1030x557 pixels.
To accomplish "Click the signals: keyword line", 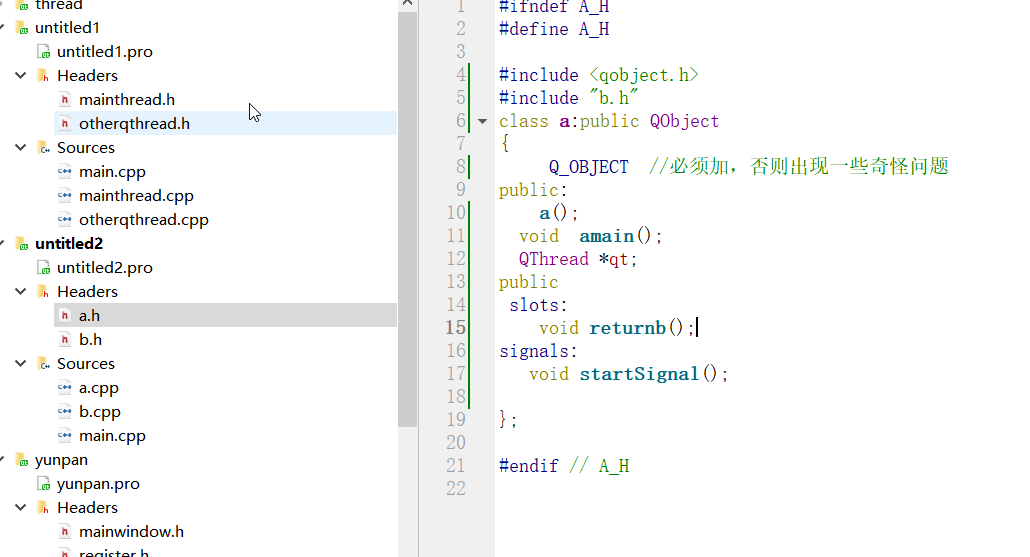I will point(538,351).
